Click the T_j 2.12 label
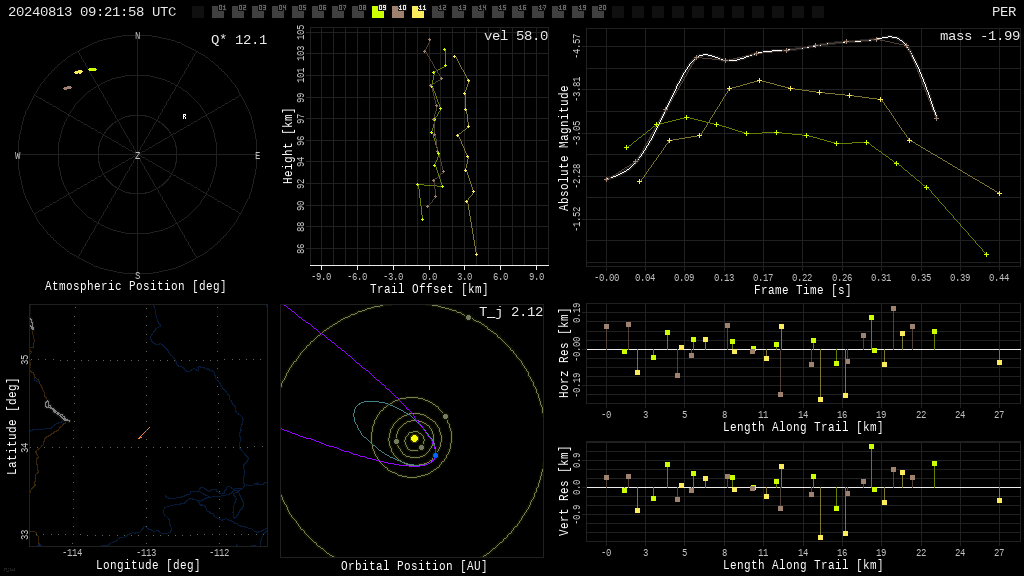This screenshot has height=576, width=1024. click(x=511, y=312)
